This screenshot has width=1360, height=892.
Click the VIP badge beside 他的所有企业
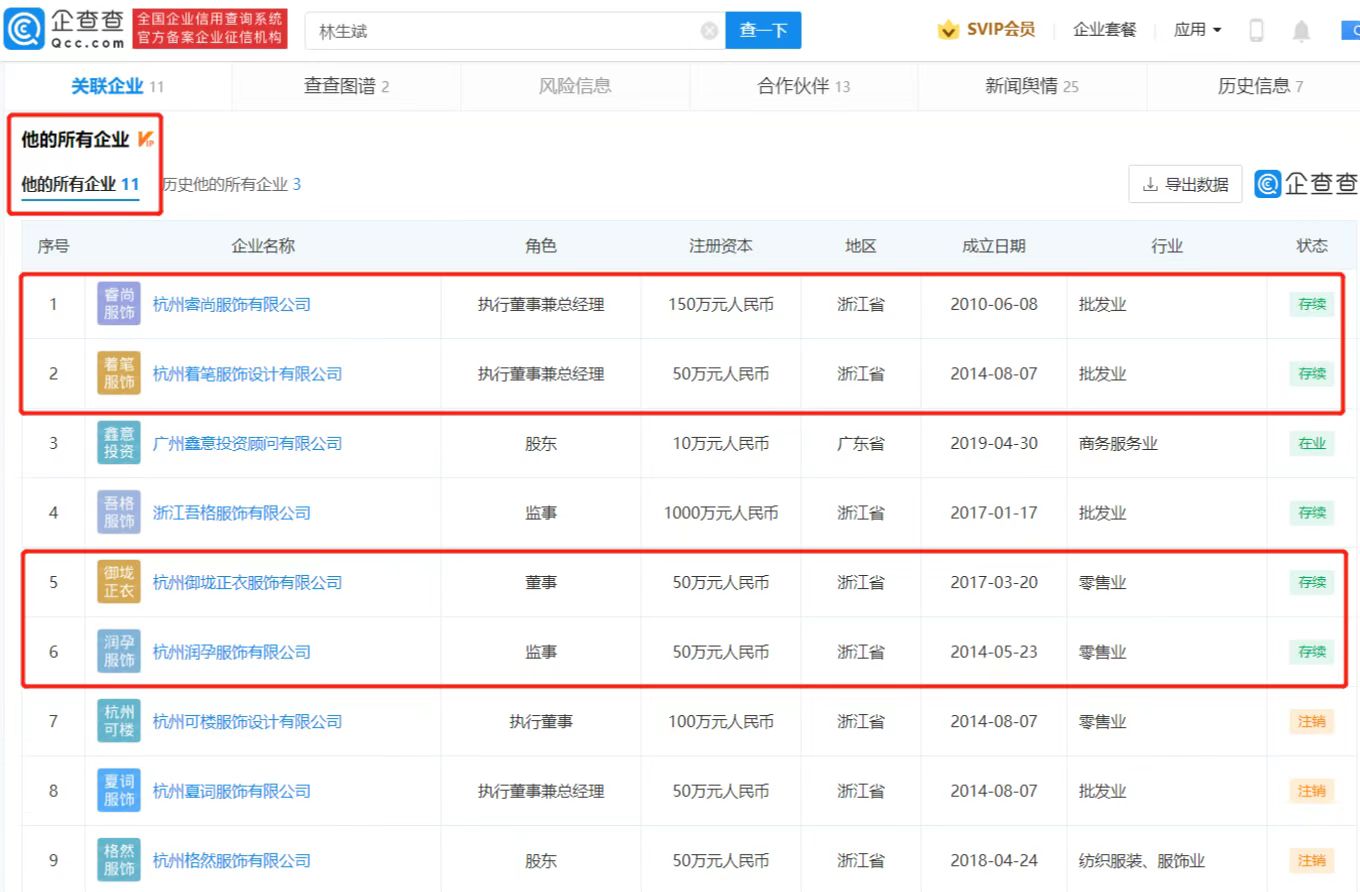(146, 139)
